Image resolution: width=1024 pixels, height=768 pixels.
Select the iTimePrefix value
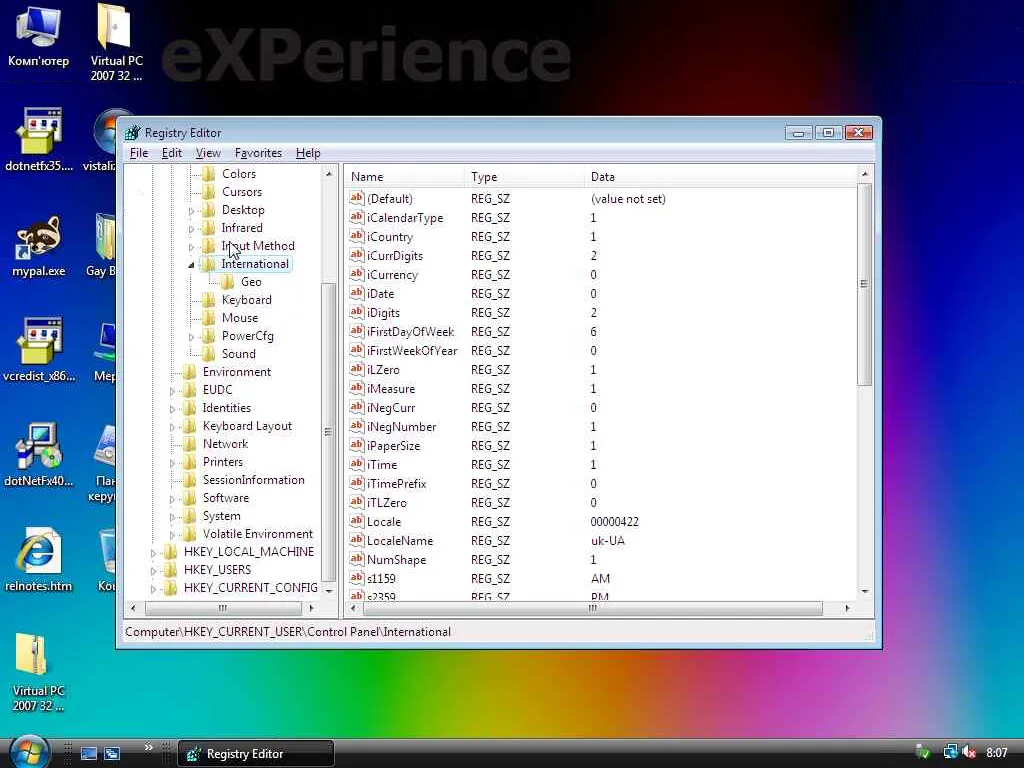pyautogui.click(x=396, y=483)
